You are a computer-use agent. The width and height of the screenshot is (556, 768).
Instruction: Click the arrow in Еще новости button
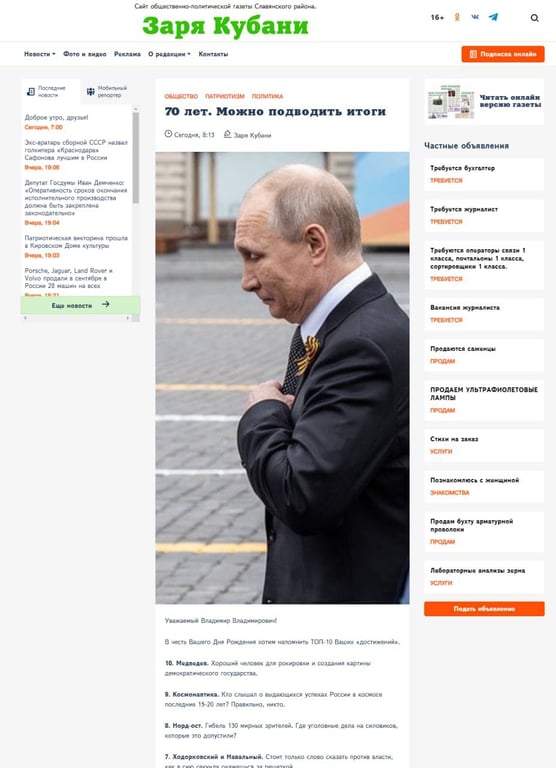click(105, 305)
